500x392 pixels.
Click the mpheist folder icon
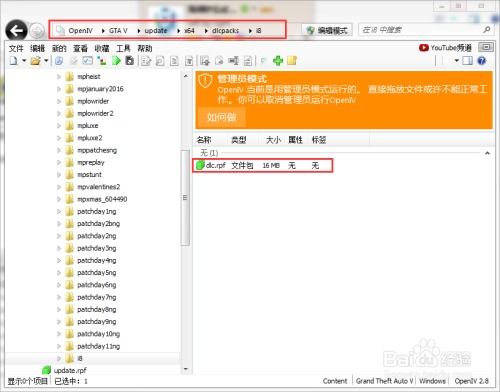pos(69,77)
